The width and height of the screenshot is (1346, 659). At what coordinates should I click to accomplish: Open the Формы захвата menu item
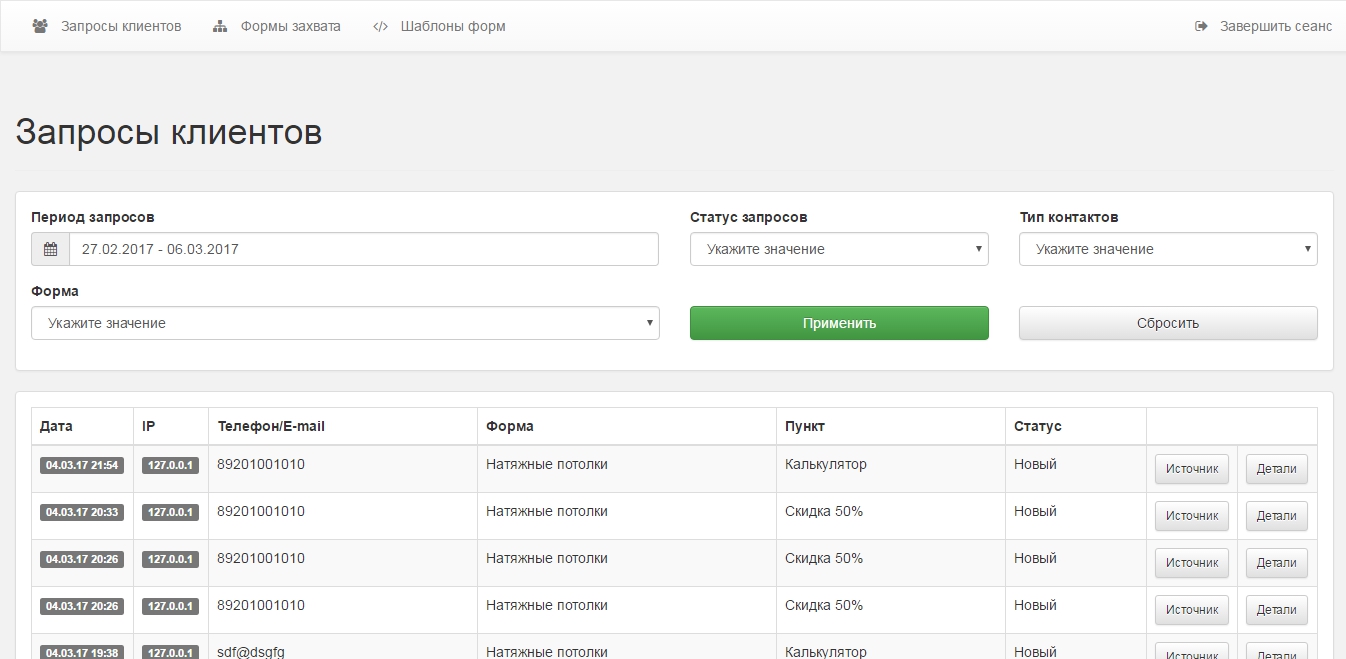(x=290, y=26)
